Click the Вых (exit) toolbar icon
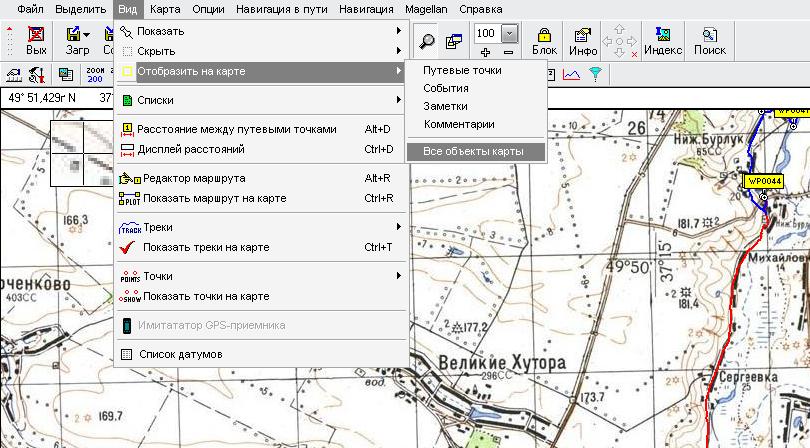The image size is (810, 448). pyautogui.click(x=36, y=40)
